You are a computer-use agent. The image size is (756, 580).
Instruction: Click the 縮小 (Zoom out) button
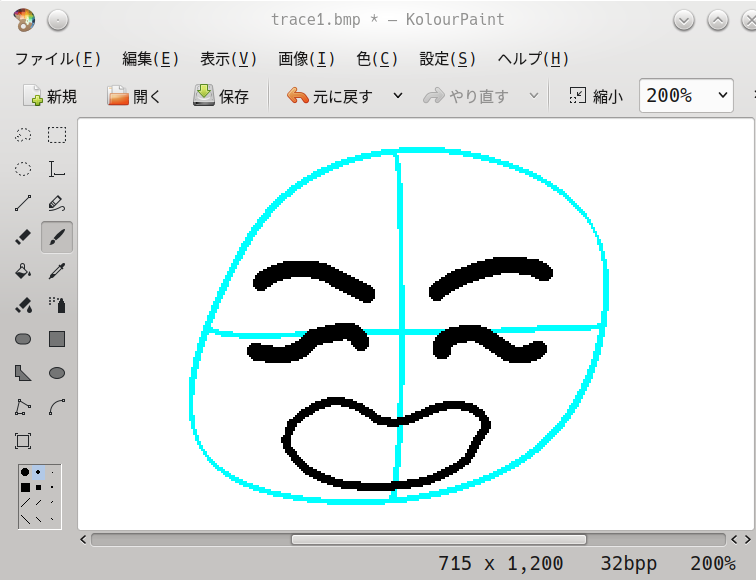(596, 95)
